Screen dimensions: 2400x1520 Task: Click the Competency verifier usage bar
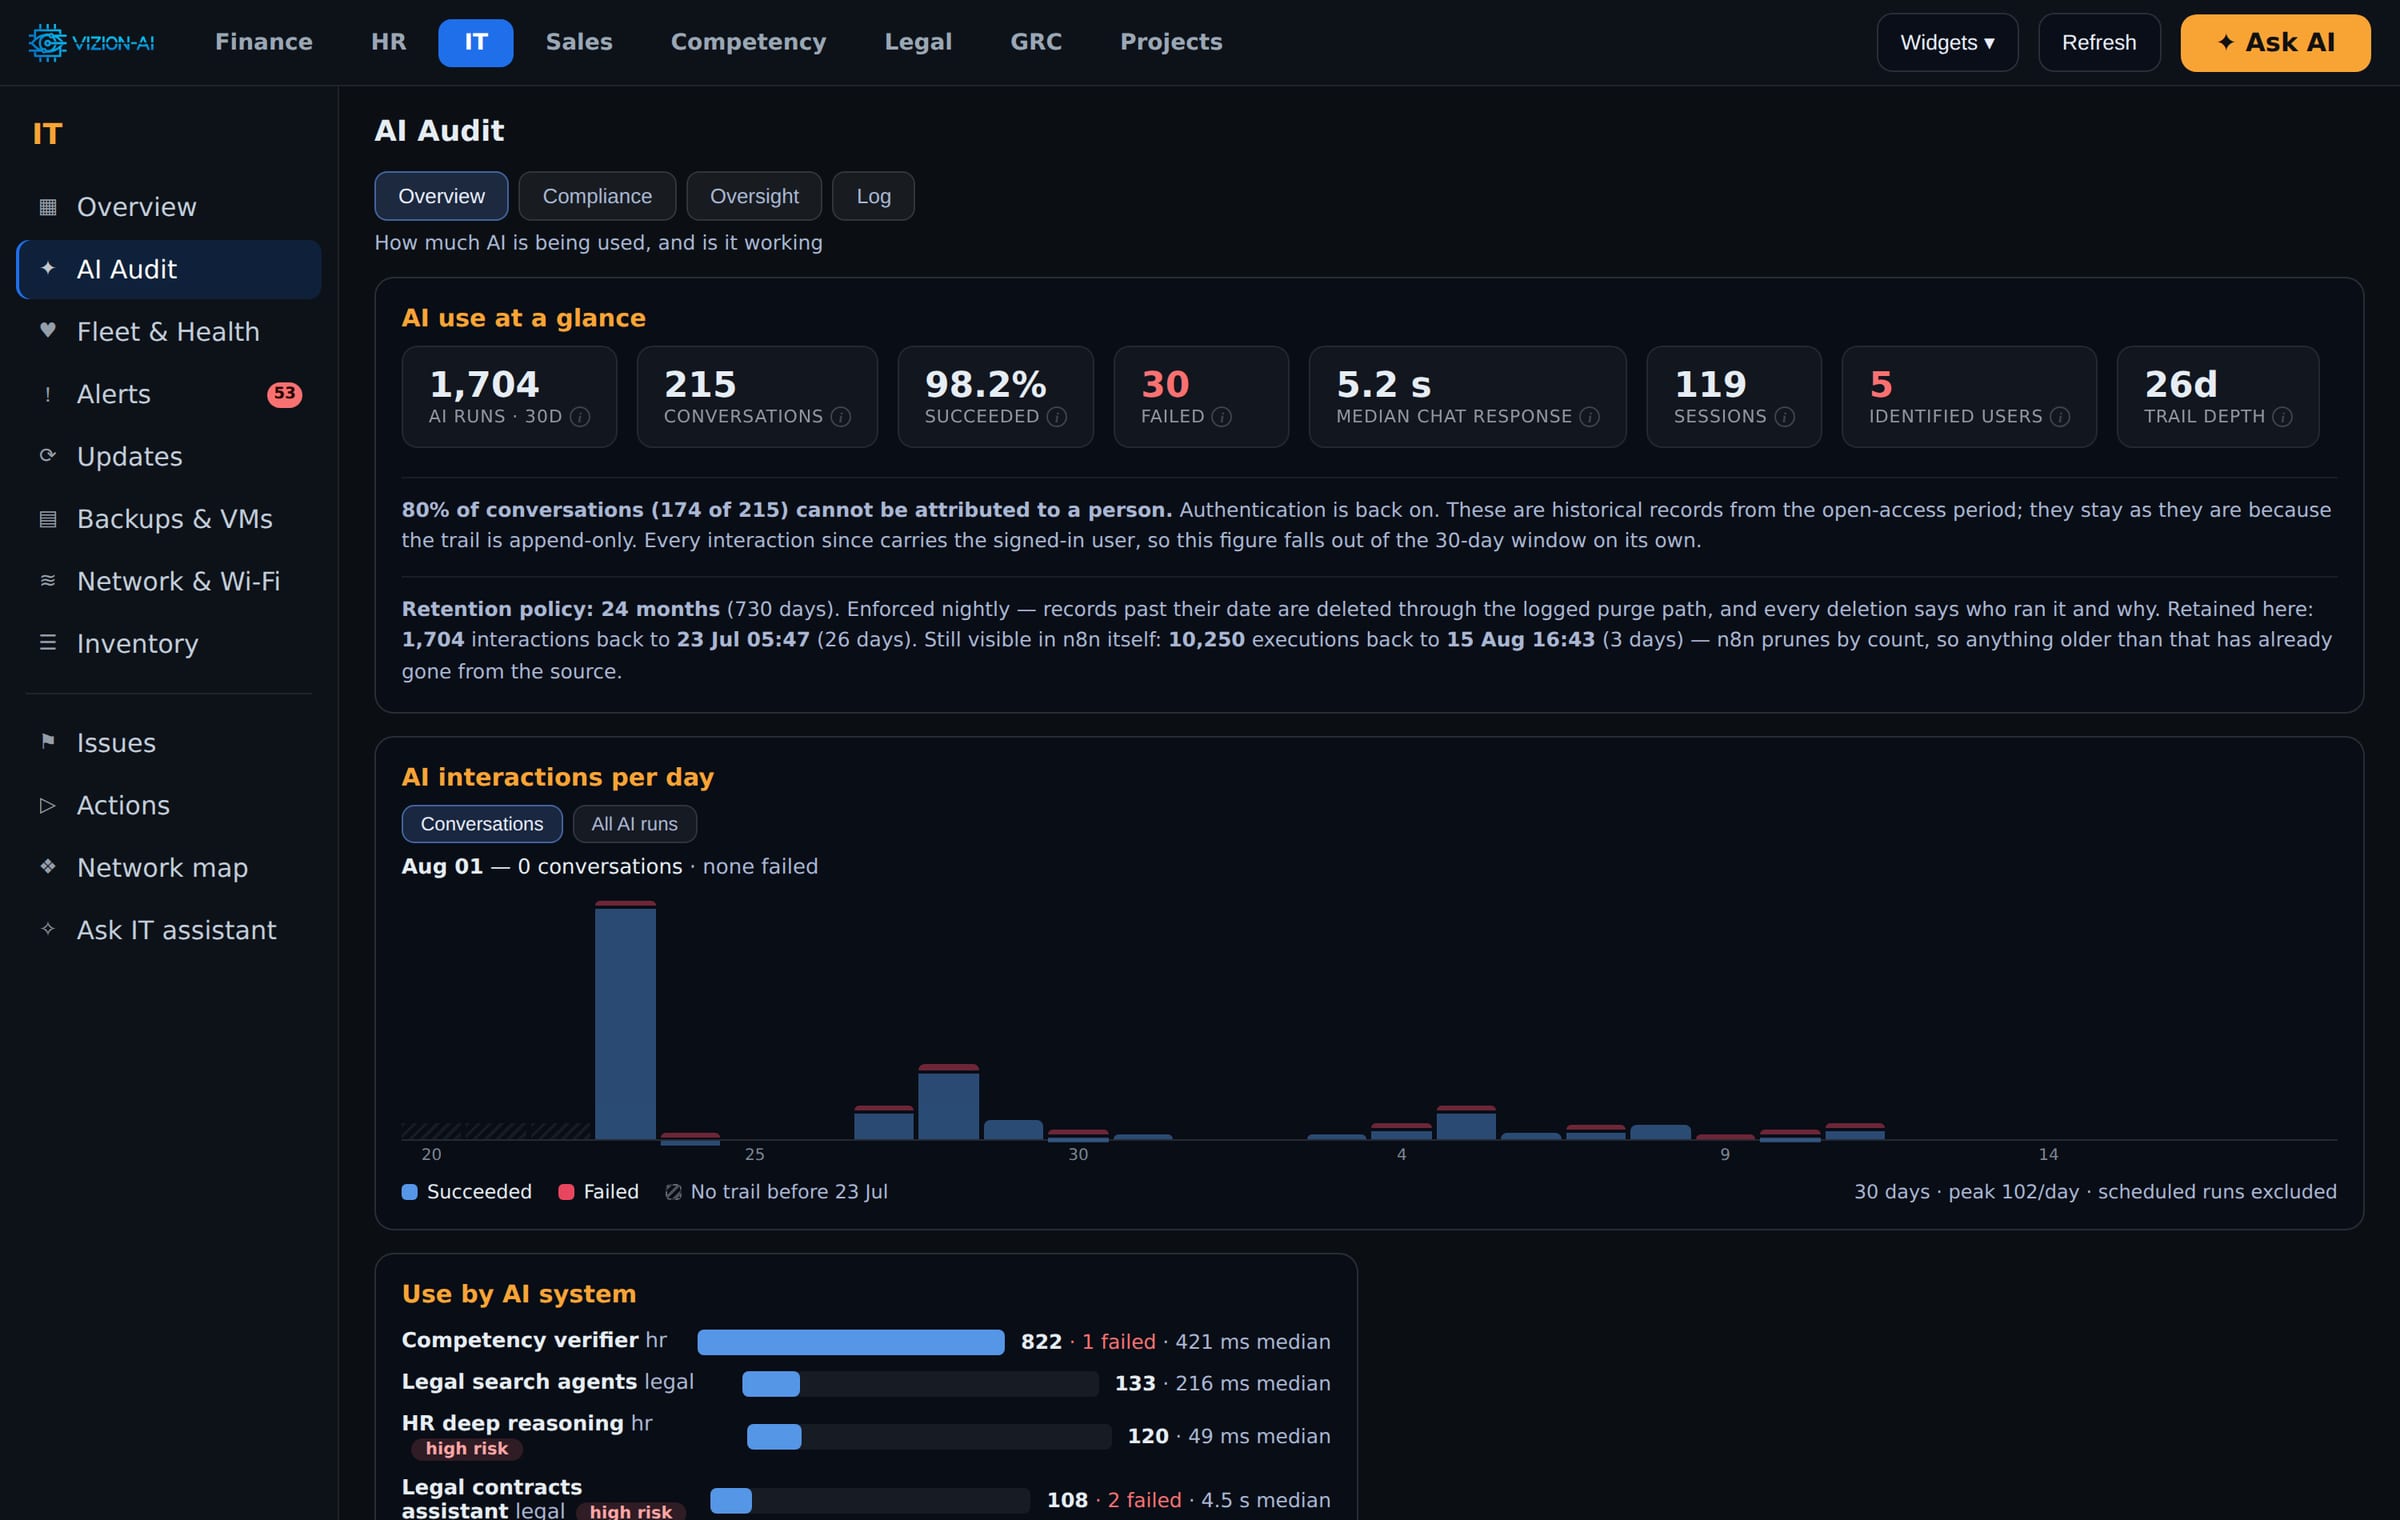(851, 1342)
